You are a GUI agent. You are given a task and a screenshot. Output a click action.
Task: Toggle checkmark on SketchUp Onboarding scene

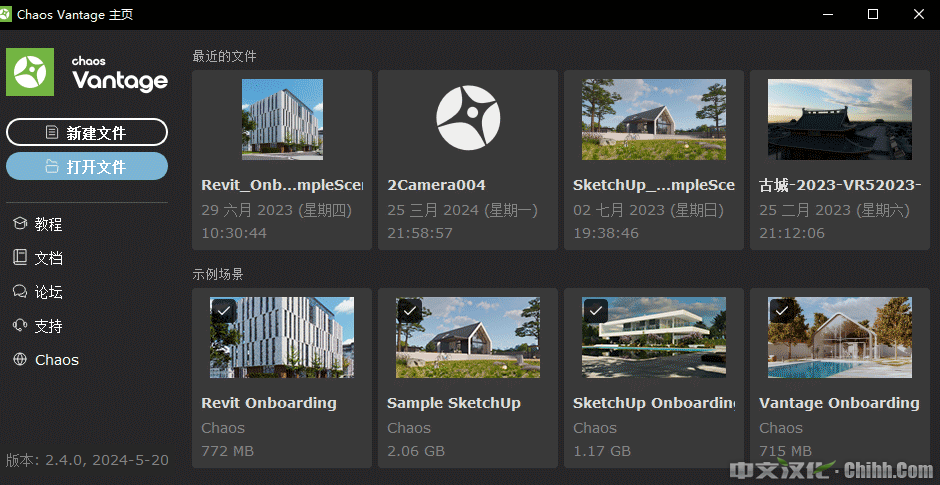pyautogui.click(x=596, y=310)
